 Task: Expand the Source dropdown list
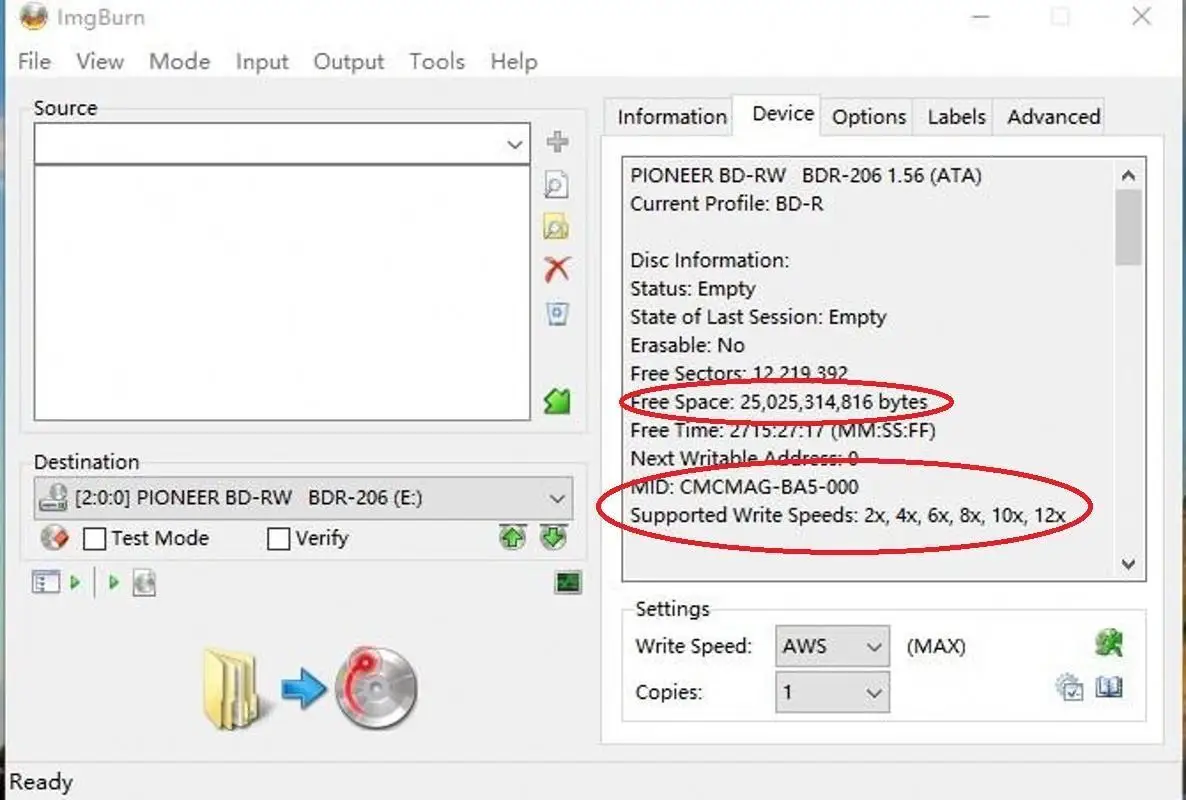[x=514, y=144]
